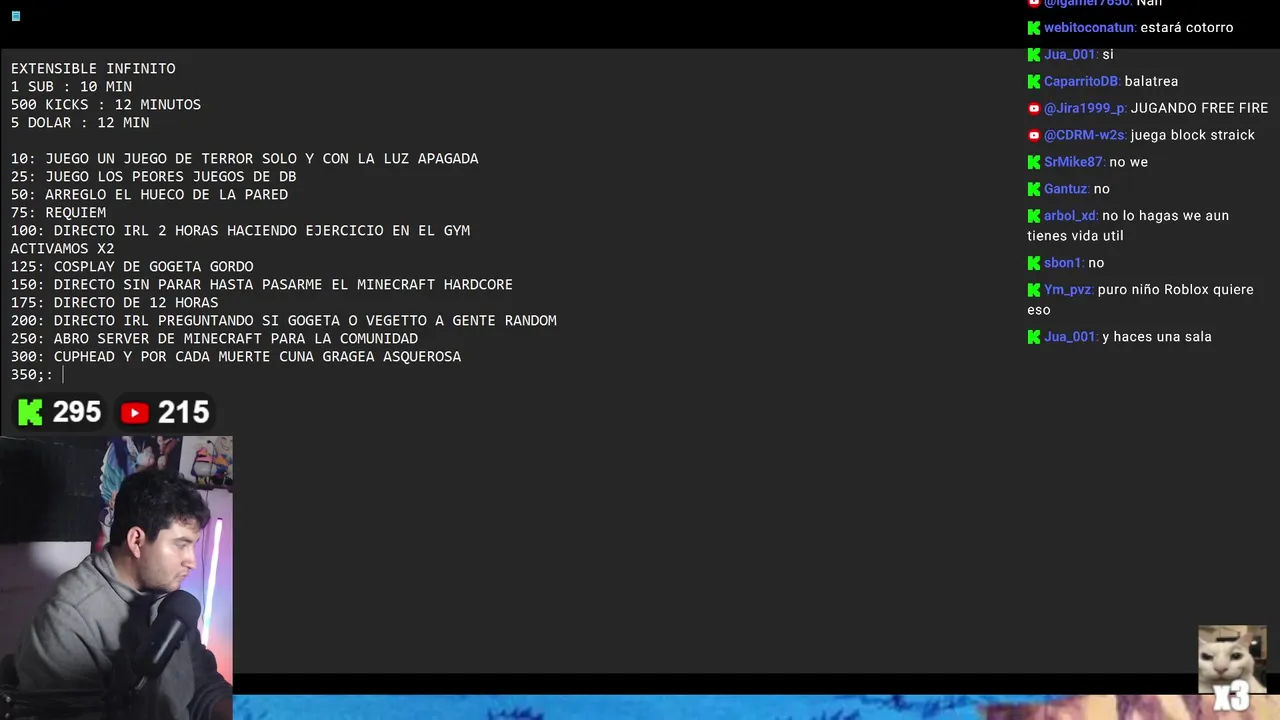This screenshot has width=1280, height=720.
Task: Click username webitoconatun in chat
Action: [1089, 28]
